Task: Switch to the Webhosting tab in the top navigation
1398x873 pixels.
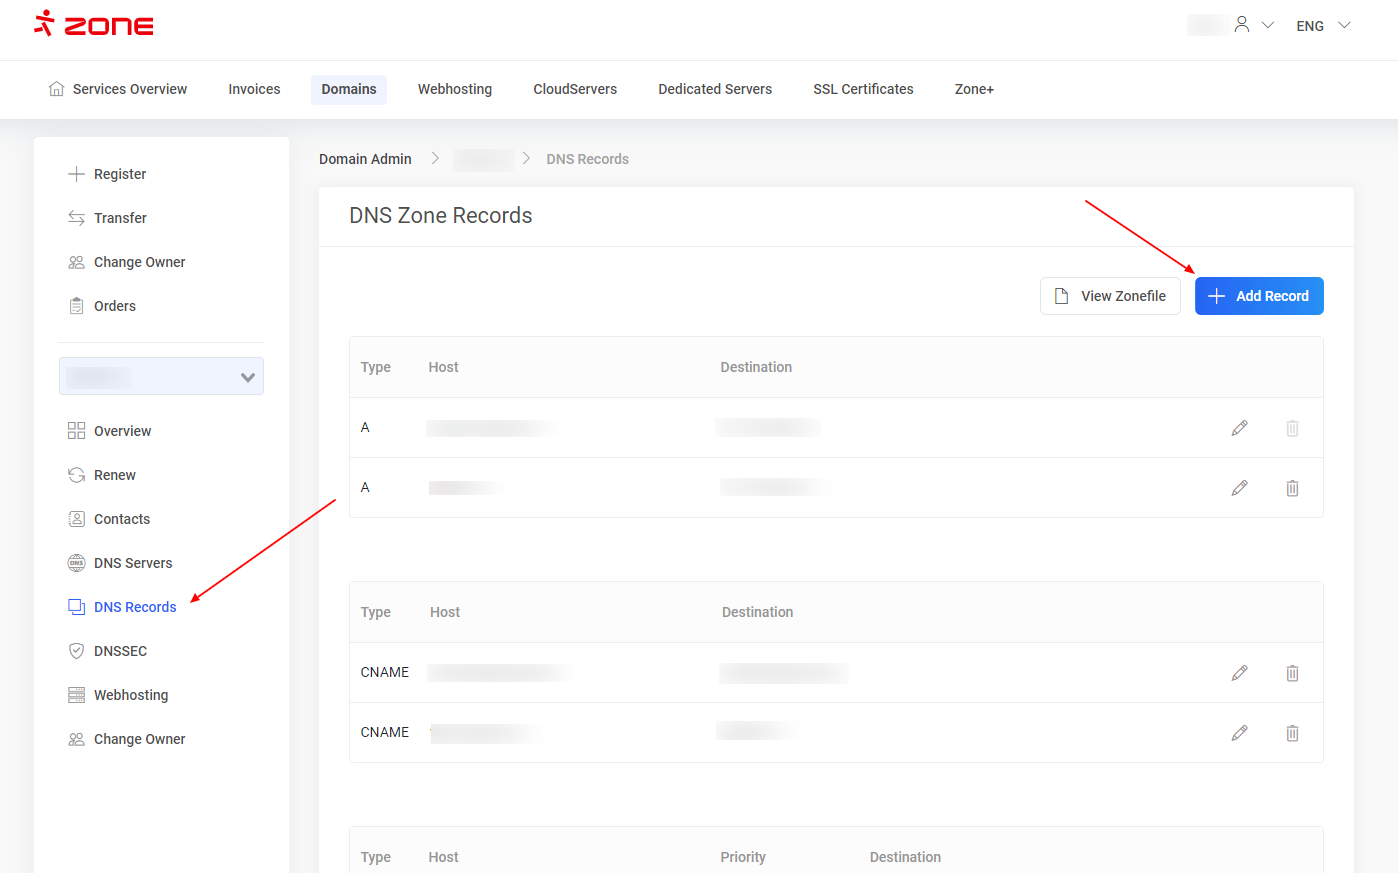Action: tap(454, 89)
